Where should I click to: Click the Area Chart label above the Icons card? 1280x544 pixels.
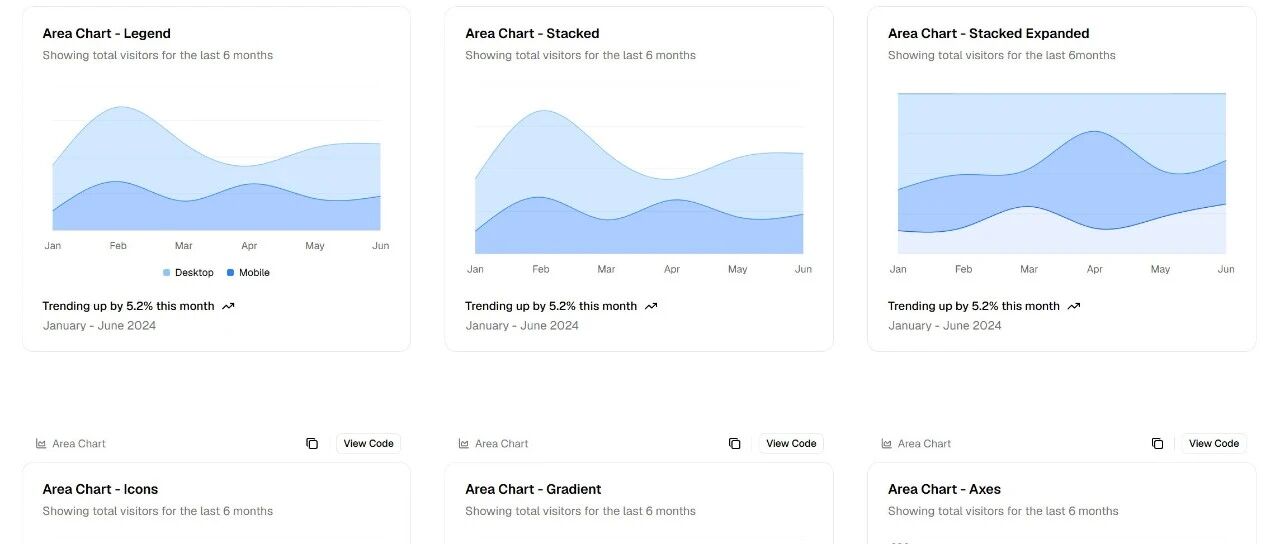tap(79, 444)
